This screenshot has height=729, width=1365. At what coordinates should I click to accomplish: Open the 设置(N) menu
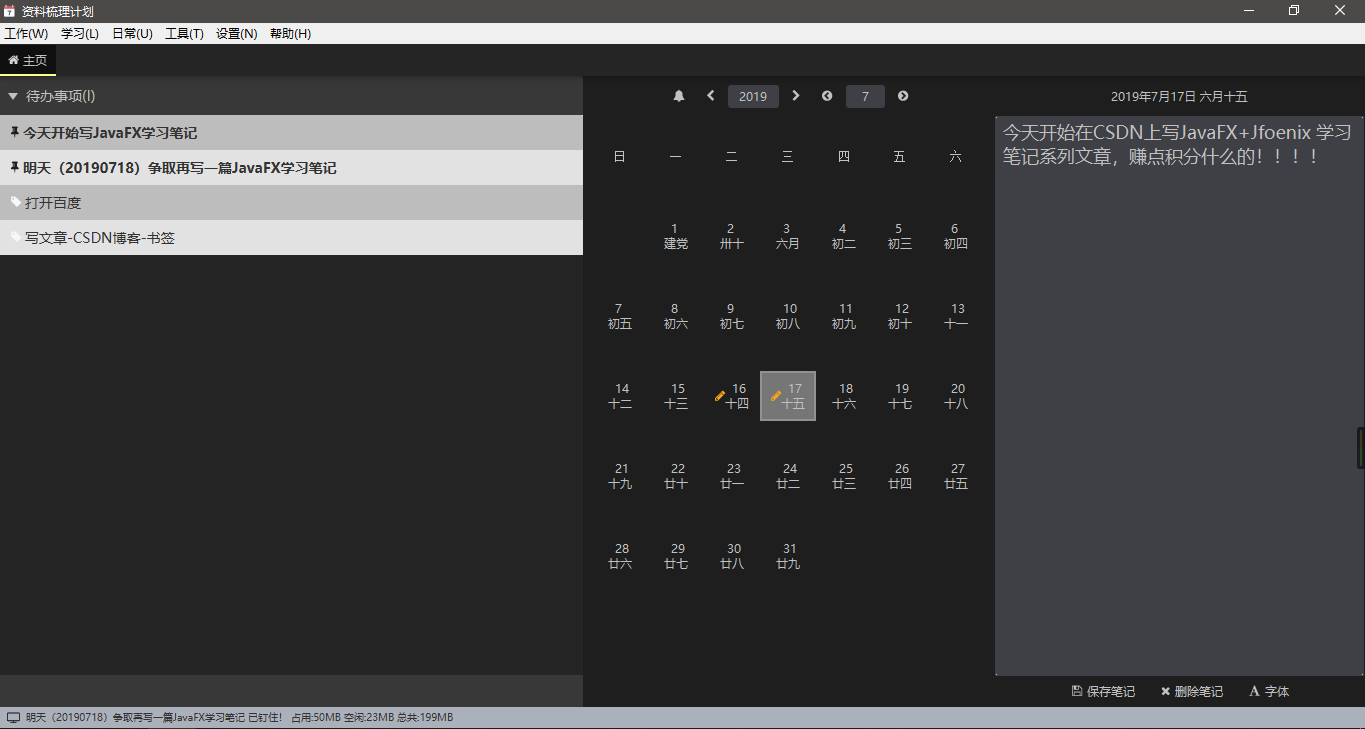(x=237, y=33)
